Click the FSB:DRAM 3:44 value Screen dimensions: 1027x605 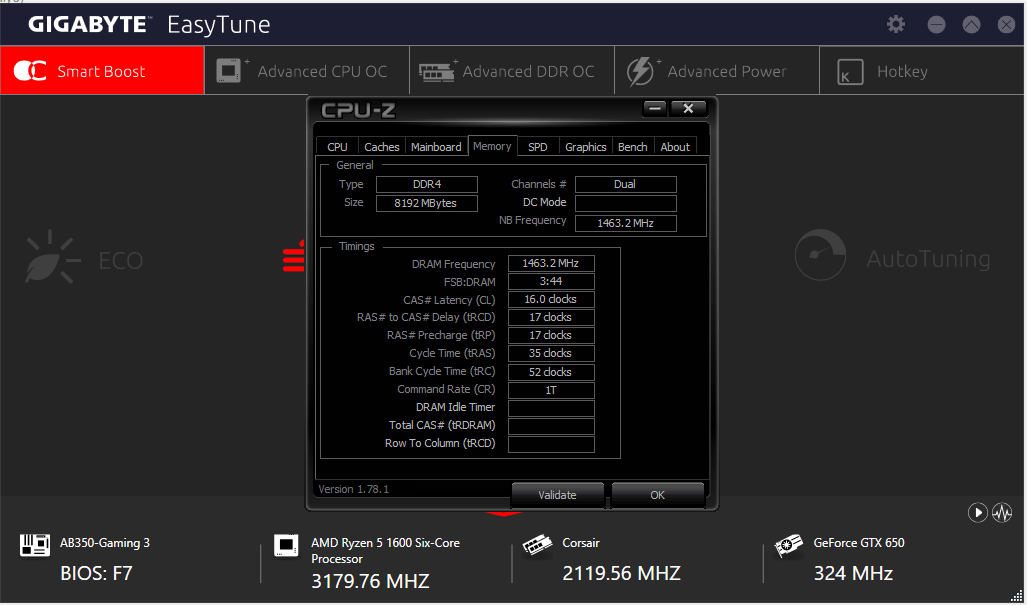tap(551, 281)
